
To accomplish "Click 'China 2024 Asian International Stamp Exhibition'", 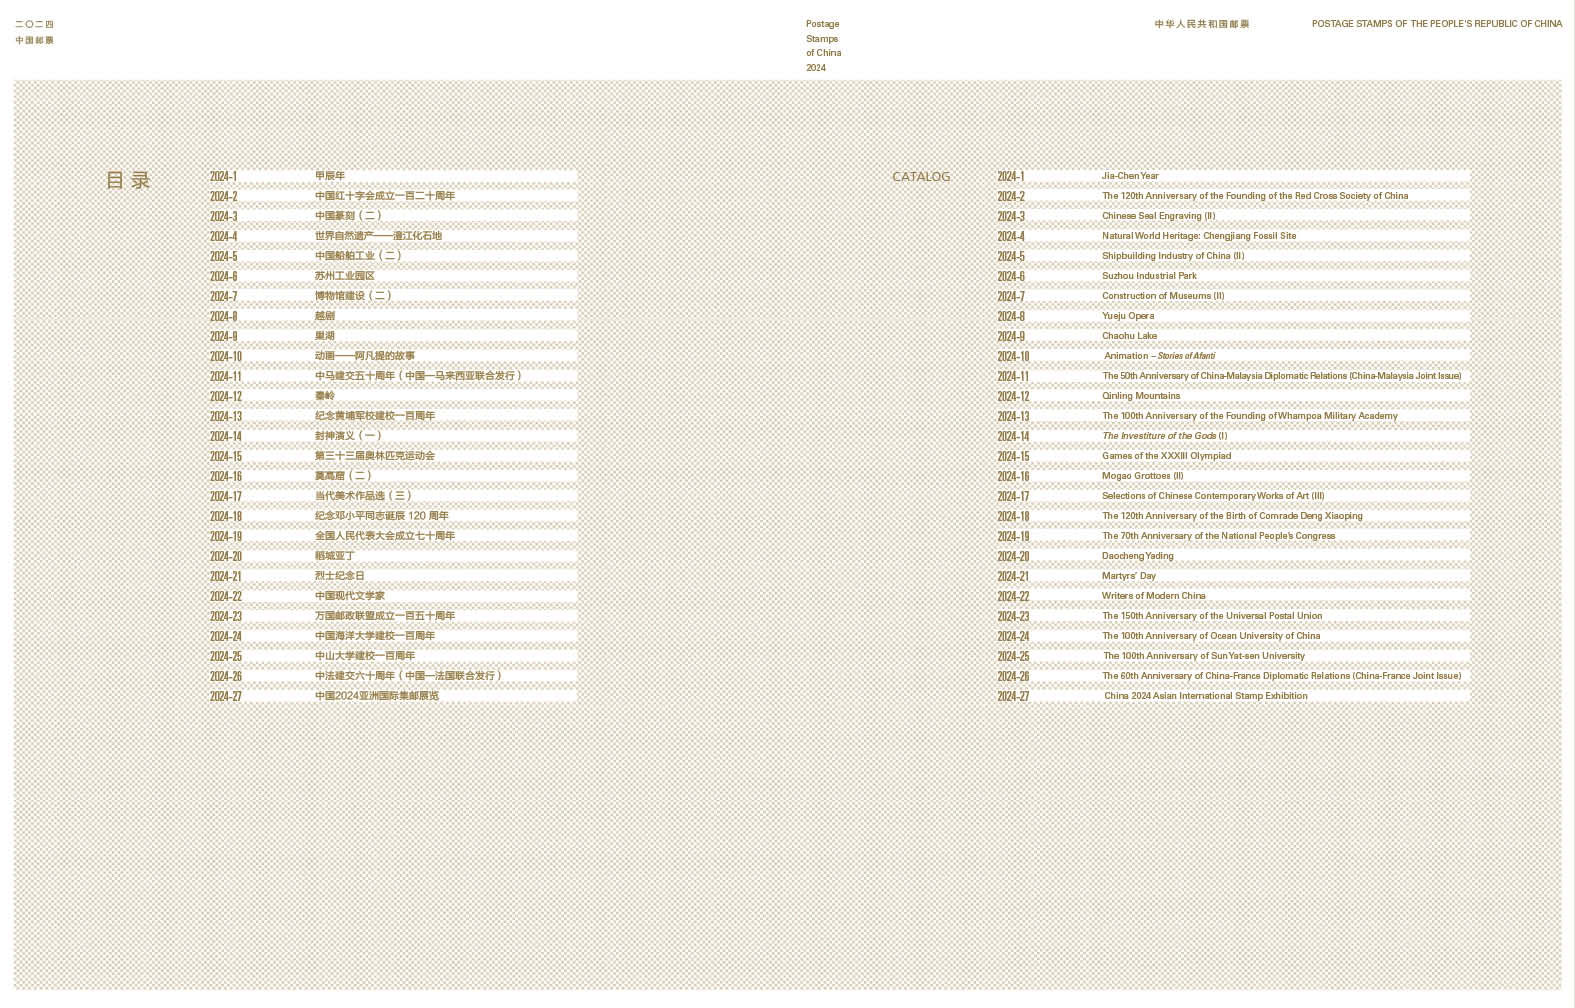I will 1205,696.
